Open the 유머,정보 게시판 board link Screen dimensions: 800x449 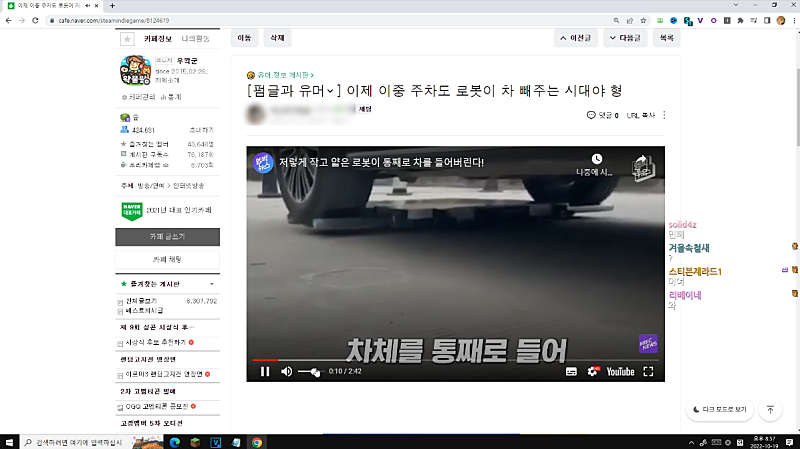click(285, 75)
